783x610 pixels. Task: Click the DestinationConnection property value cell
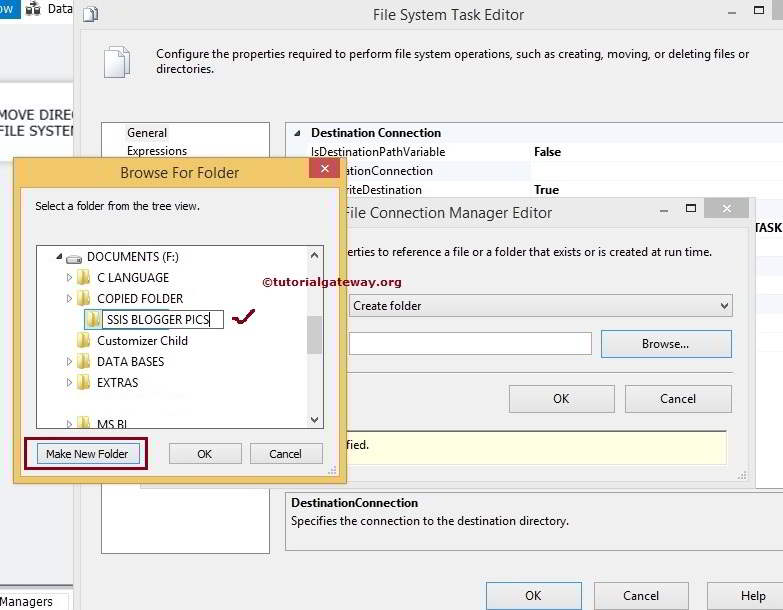pyautogui.click(x=657, y=171)
